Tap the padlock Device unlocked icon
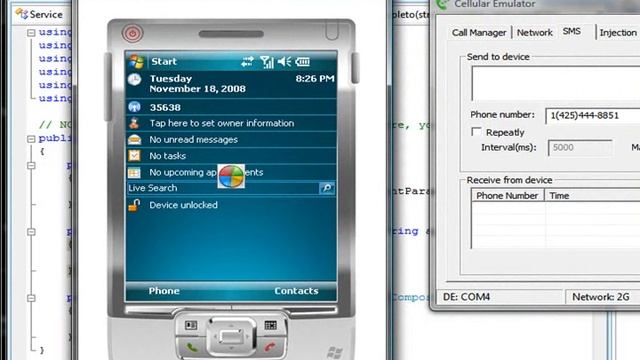This screenshot has height=360, width=640. (x=134, y=205)
